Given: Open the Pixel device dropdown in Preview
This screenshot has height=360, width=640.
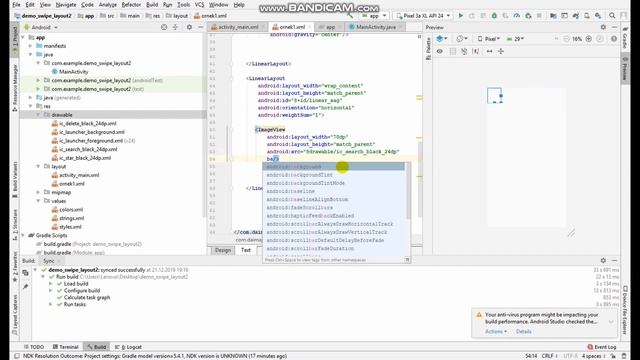Looking at the screenshot, I should 489,39.
